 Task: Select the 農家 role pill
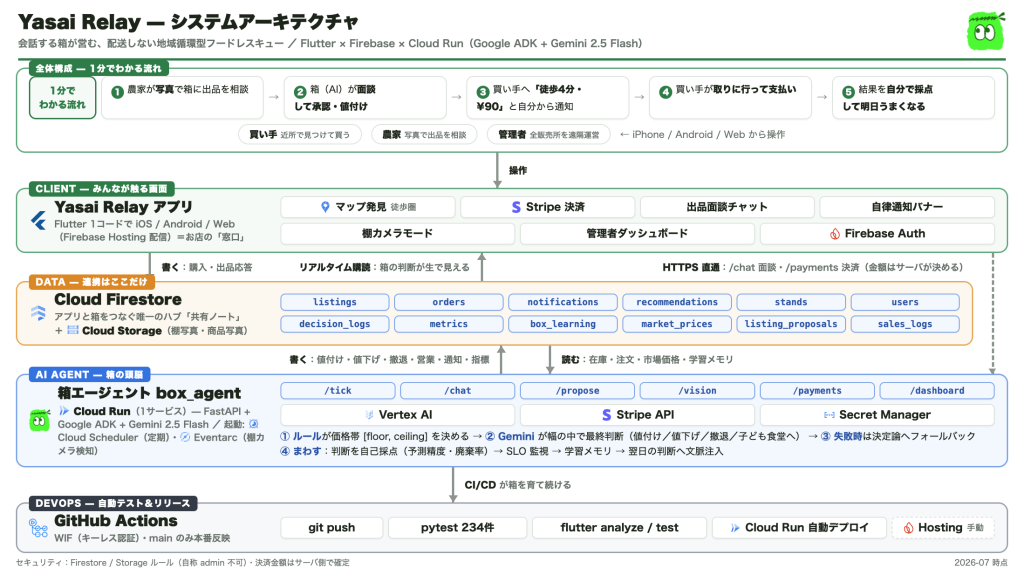click(424, 135)
